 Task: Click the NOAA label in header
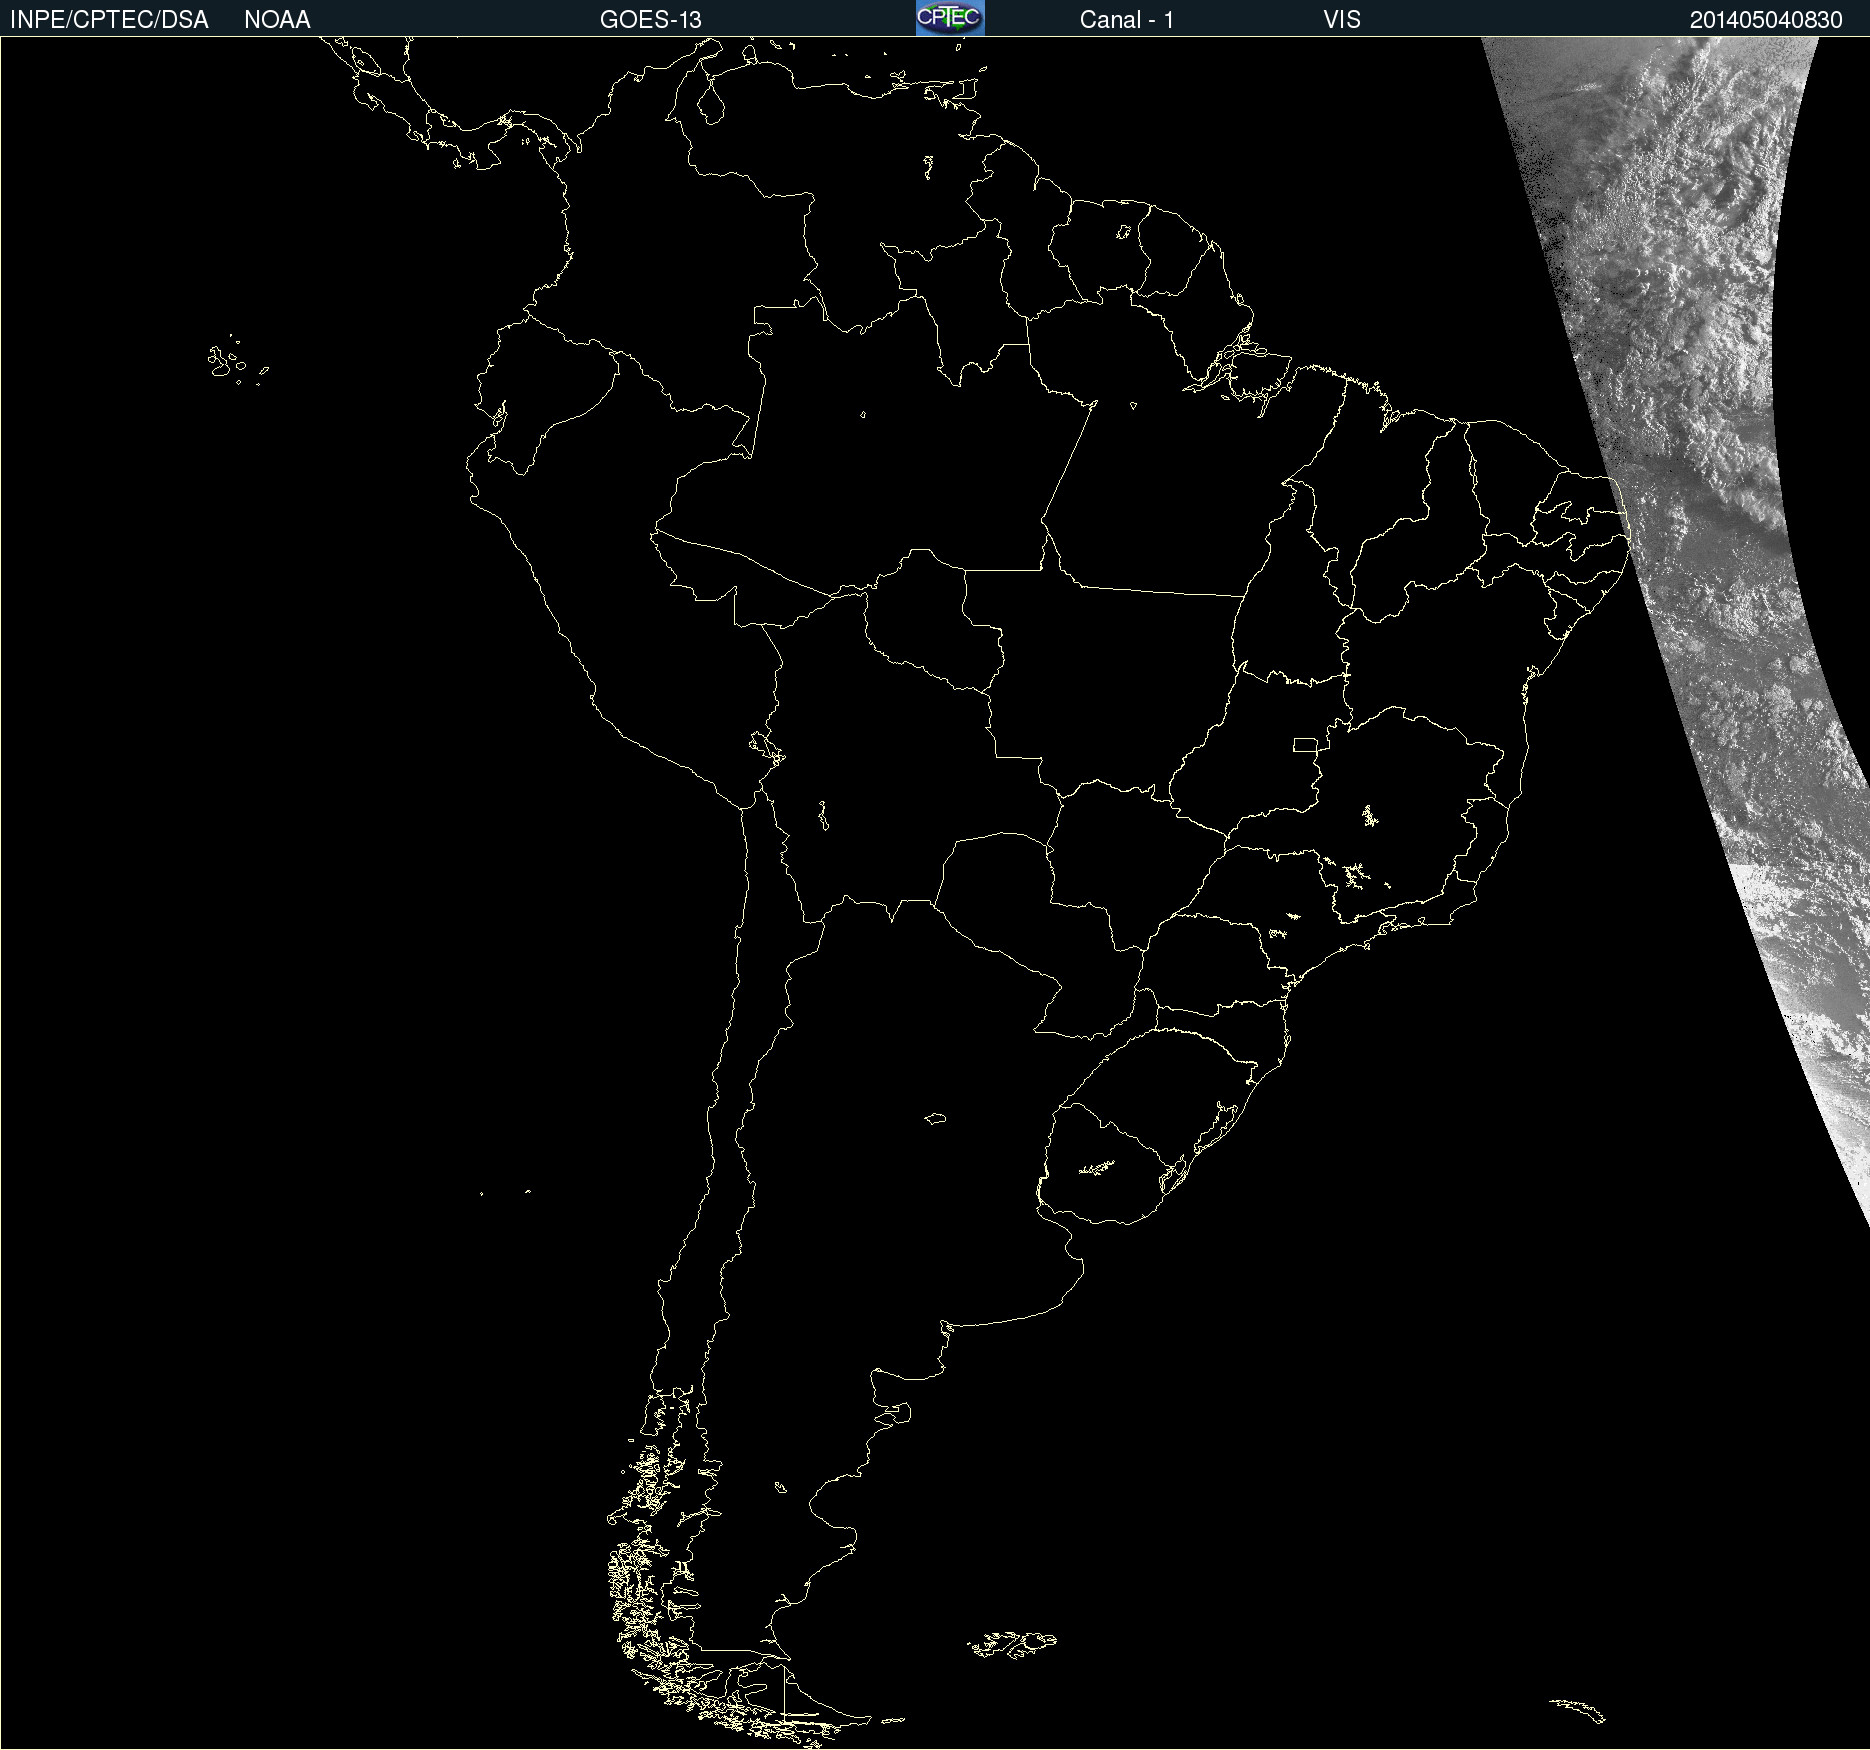[x=277, y=20]
